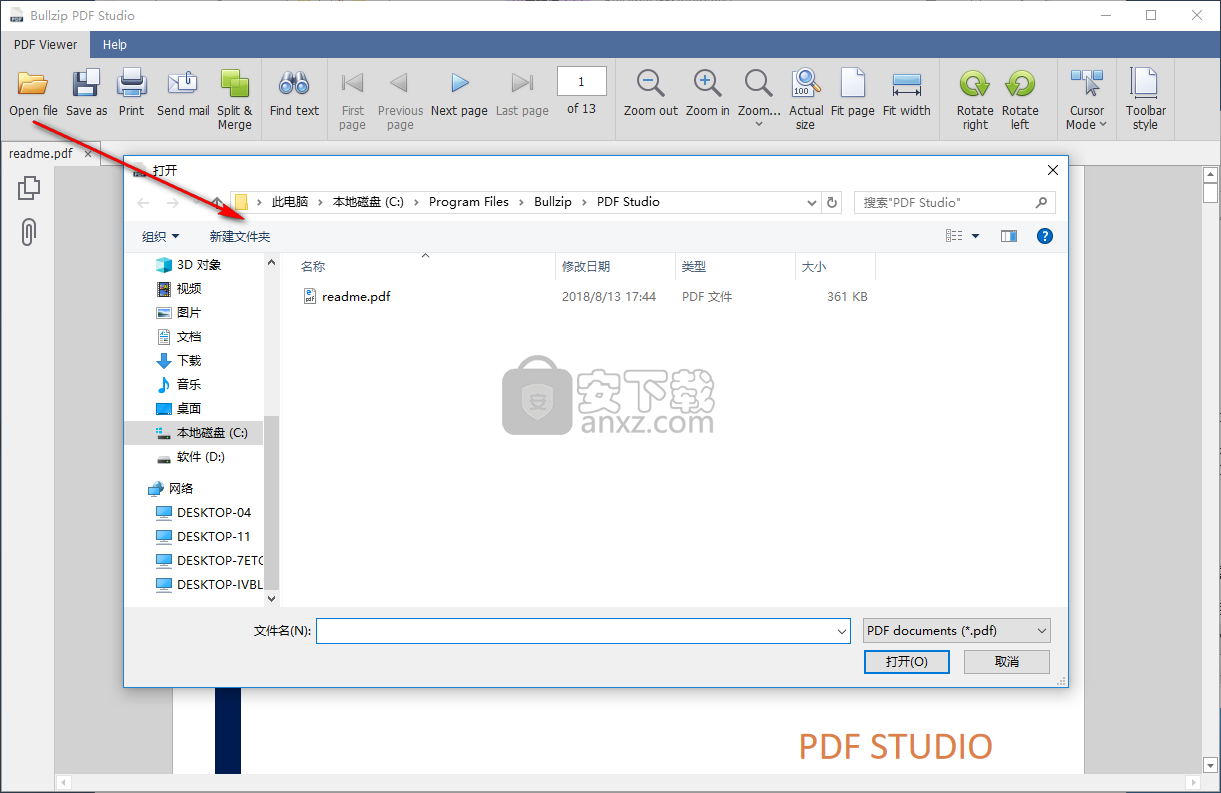The height and width of the screenshot is (793, 1221).
Task: Click the Save as floppy icon
Action: [x=86, y=85]
